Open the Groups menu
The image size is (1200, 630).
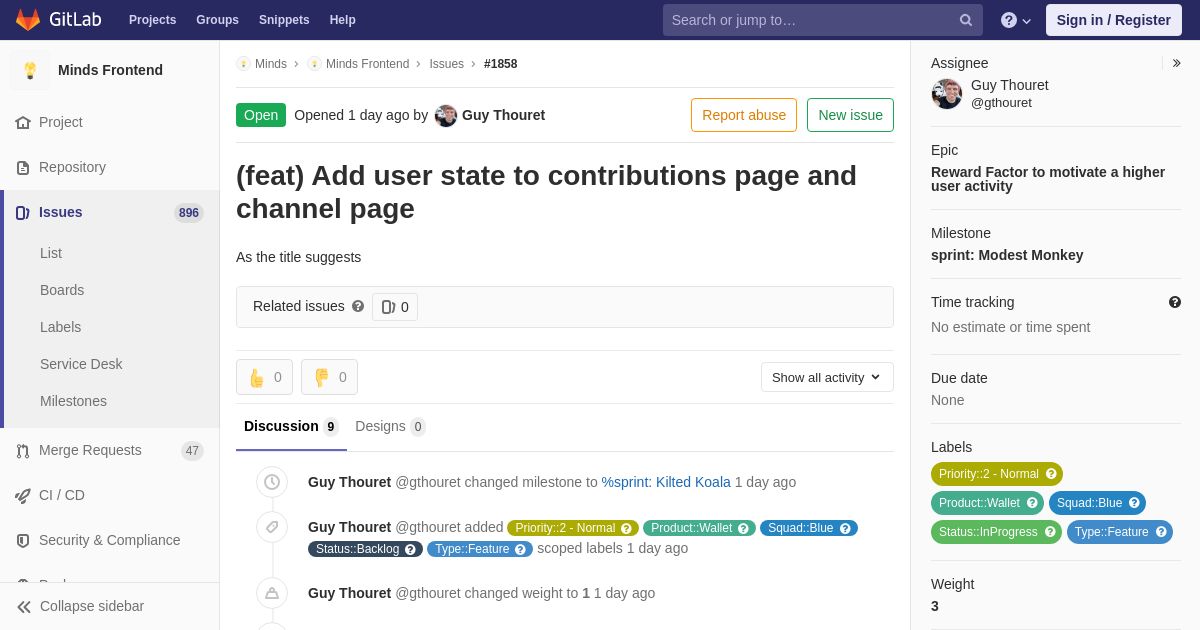coord(217,20)
